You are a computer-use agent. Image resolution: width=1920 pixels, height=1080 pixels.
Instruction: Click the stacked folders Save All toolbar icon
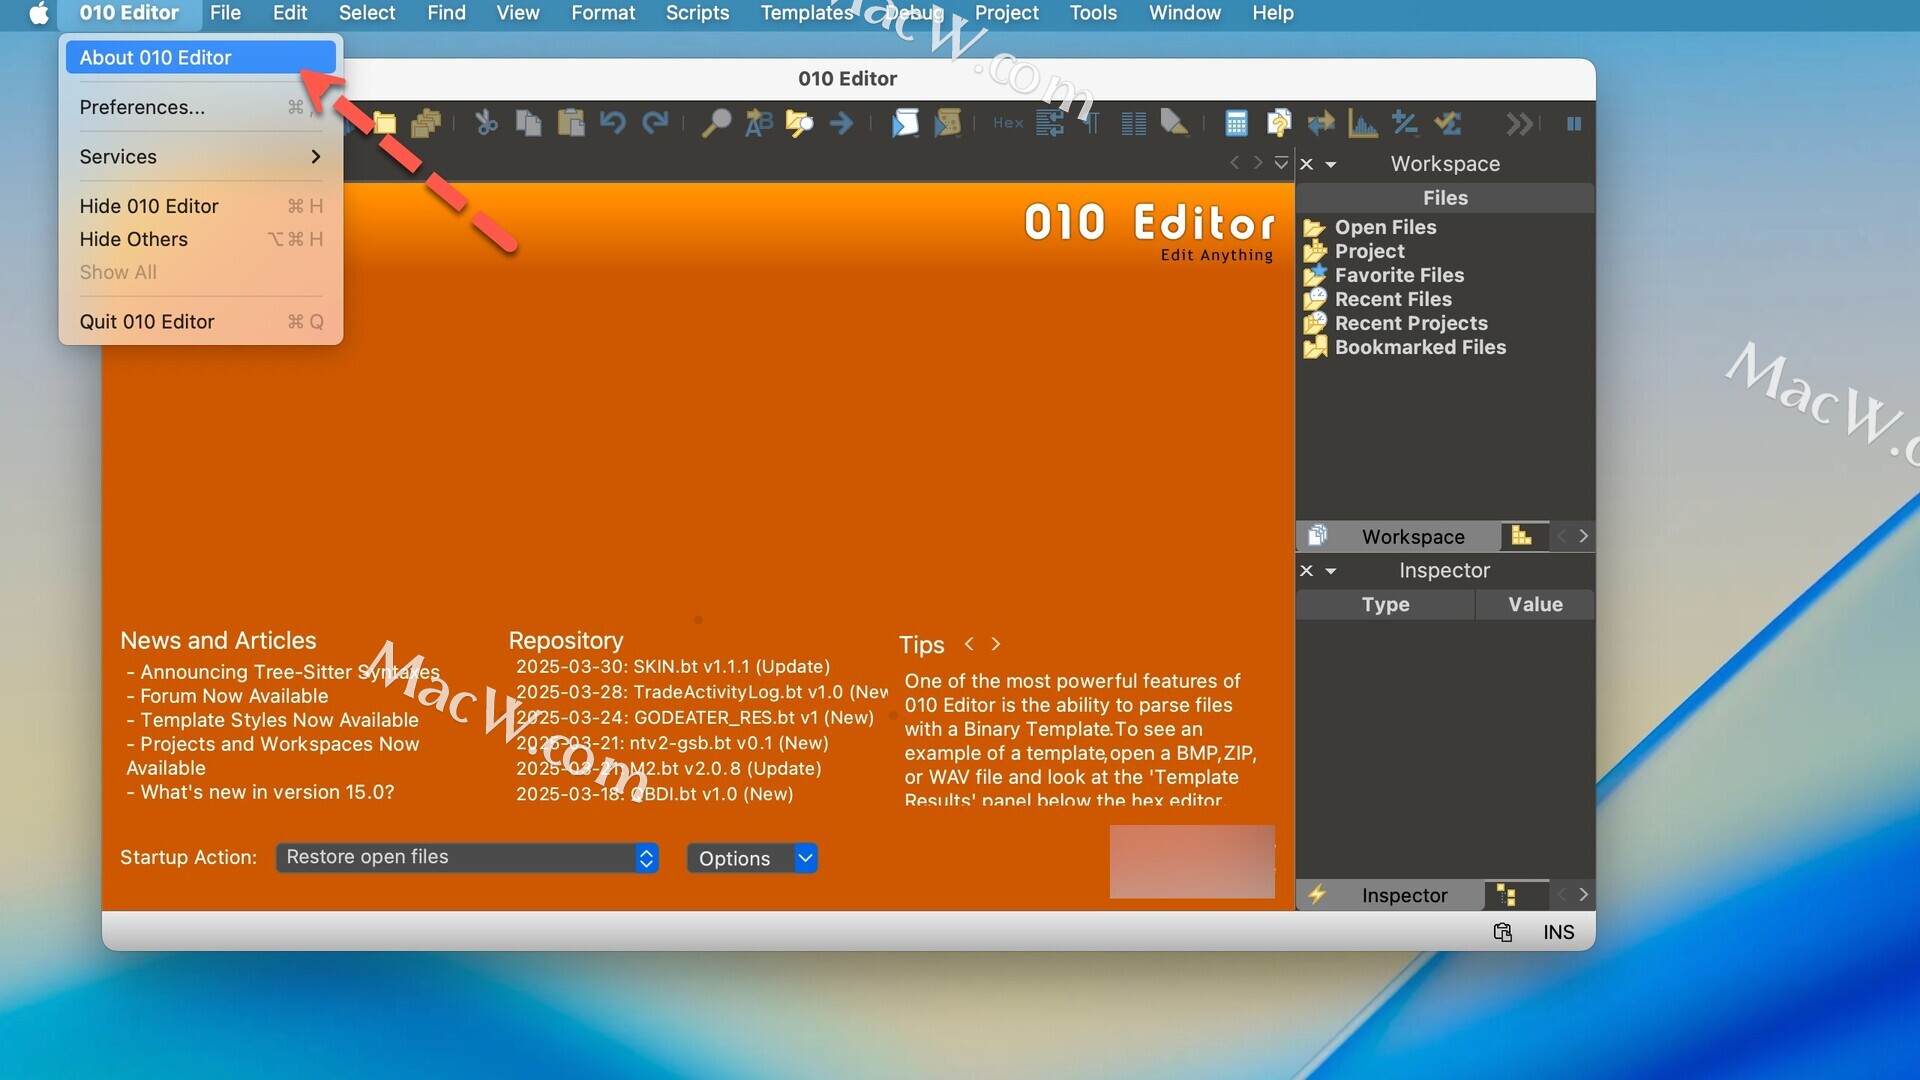(x=427, y=123)
